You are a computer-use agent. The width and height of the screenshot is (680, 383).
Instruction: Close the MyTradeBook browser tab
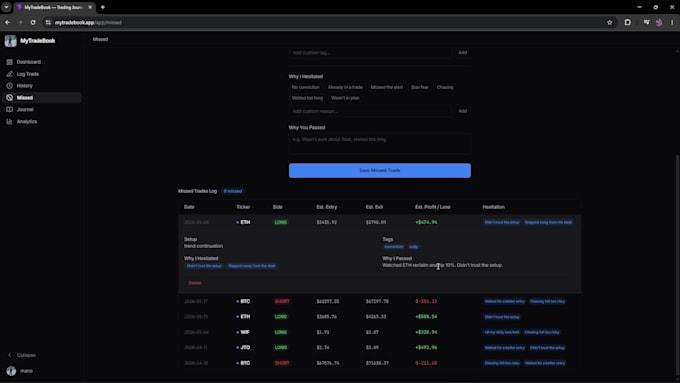90,7
